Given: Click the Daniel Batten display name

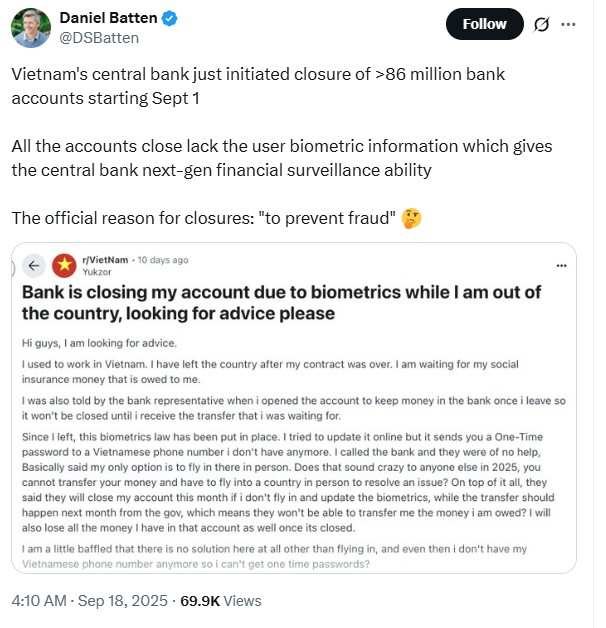Looking at the screenshot, I should click(108, 18).
